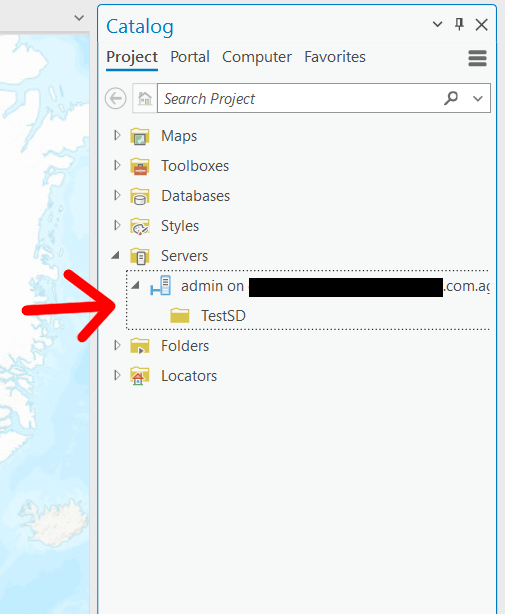Open the search options dropdown arrow
Screen dimensions: 505x614
pyautogui.click(x=478, y=98)
